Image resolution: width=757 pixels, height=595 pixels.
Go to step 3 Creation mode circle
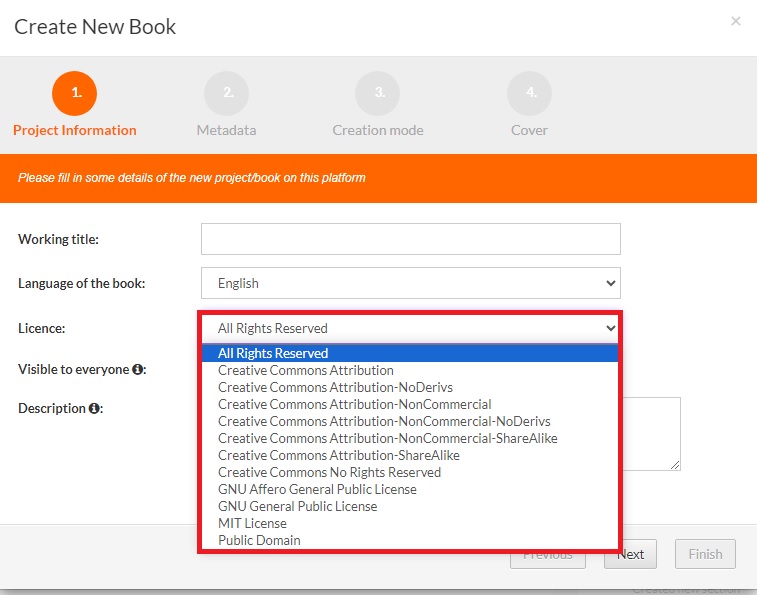(378, 93)
